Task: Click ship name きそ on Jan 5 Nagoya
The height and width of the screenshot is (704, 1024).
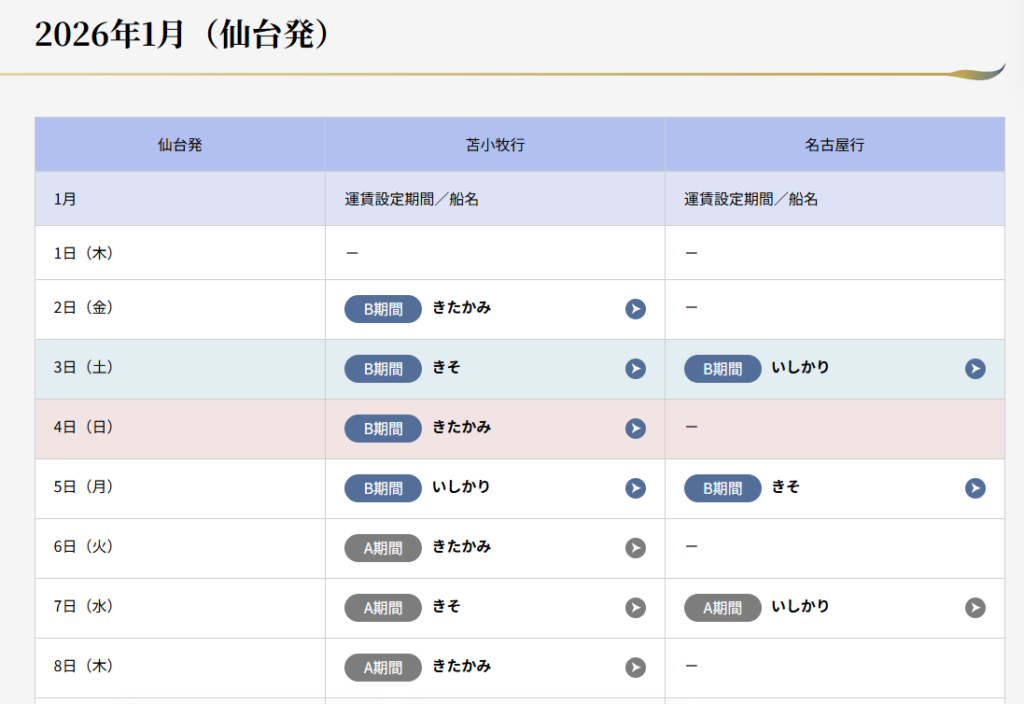Action: click(x=785, y=487)
